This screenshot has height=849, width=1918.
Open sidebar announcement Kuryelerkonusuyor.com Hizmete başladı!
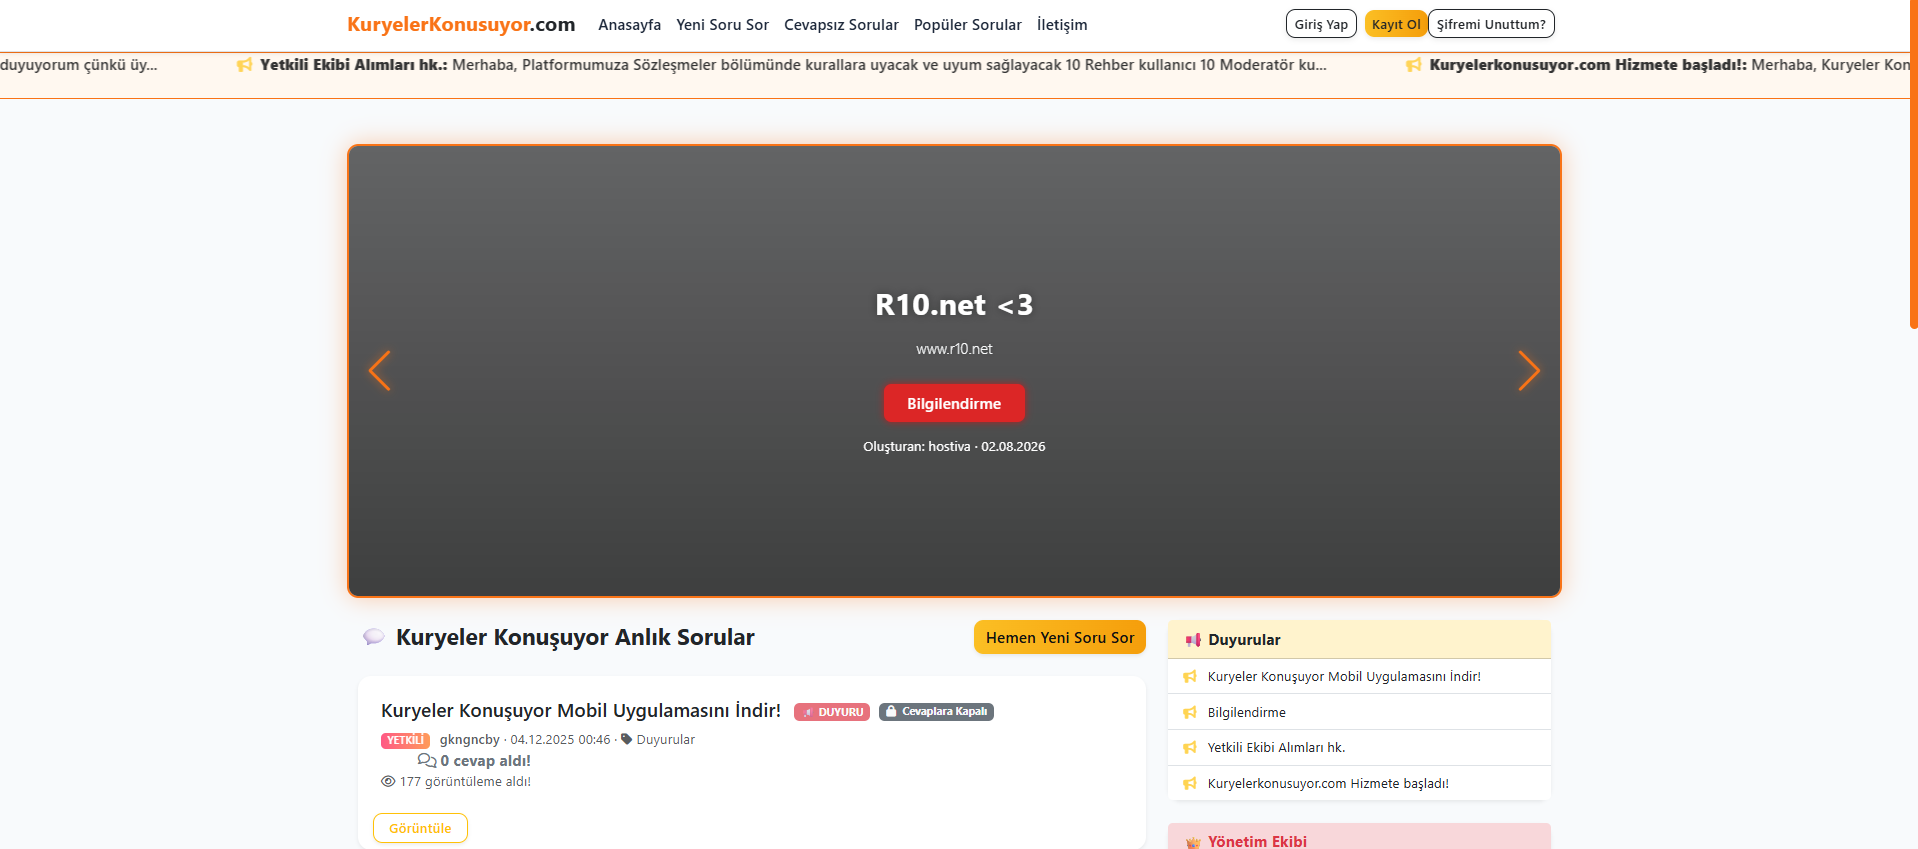pyautogui.click(x=1328, y=784)
